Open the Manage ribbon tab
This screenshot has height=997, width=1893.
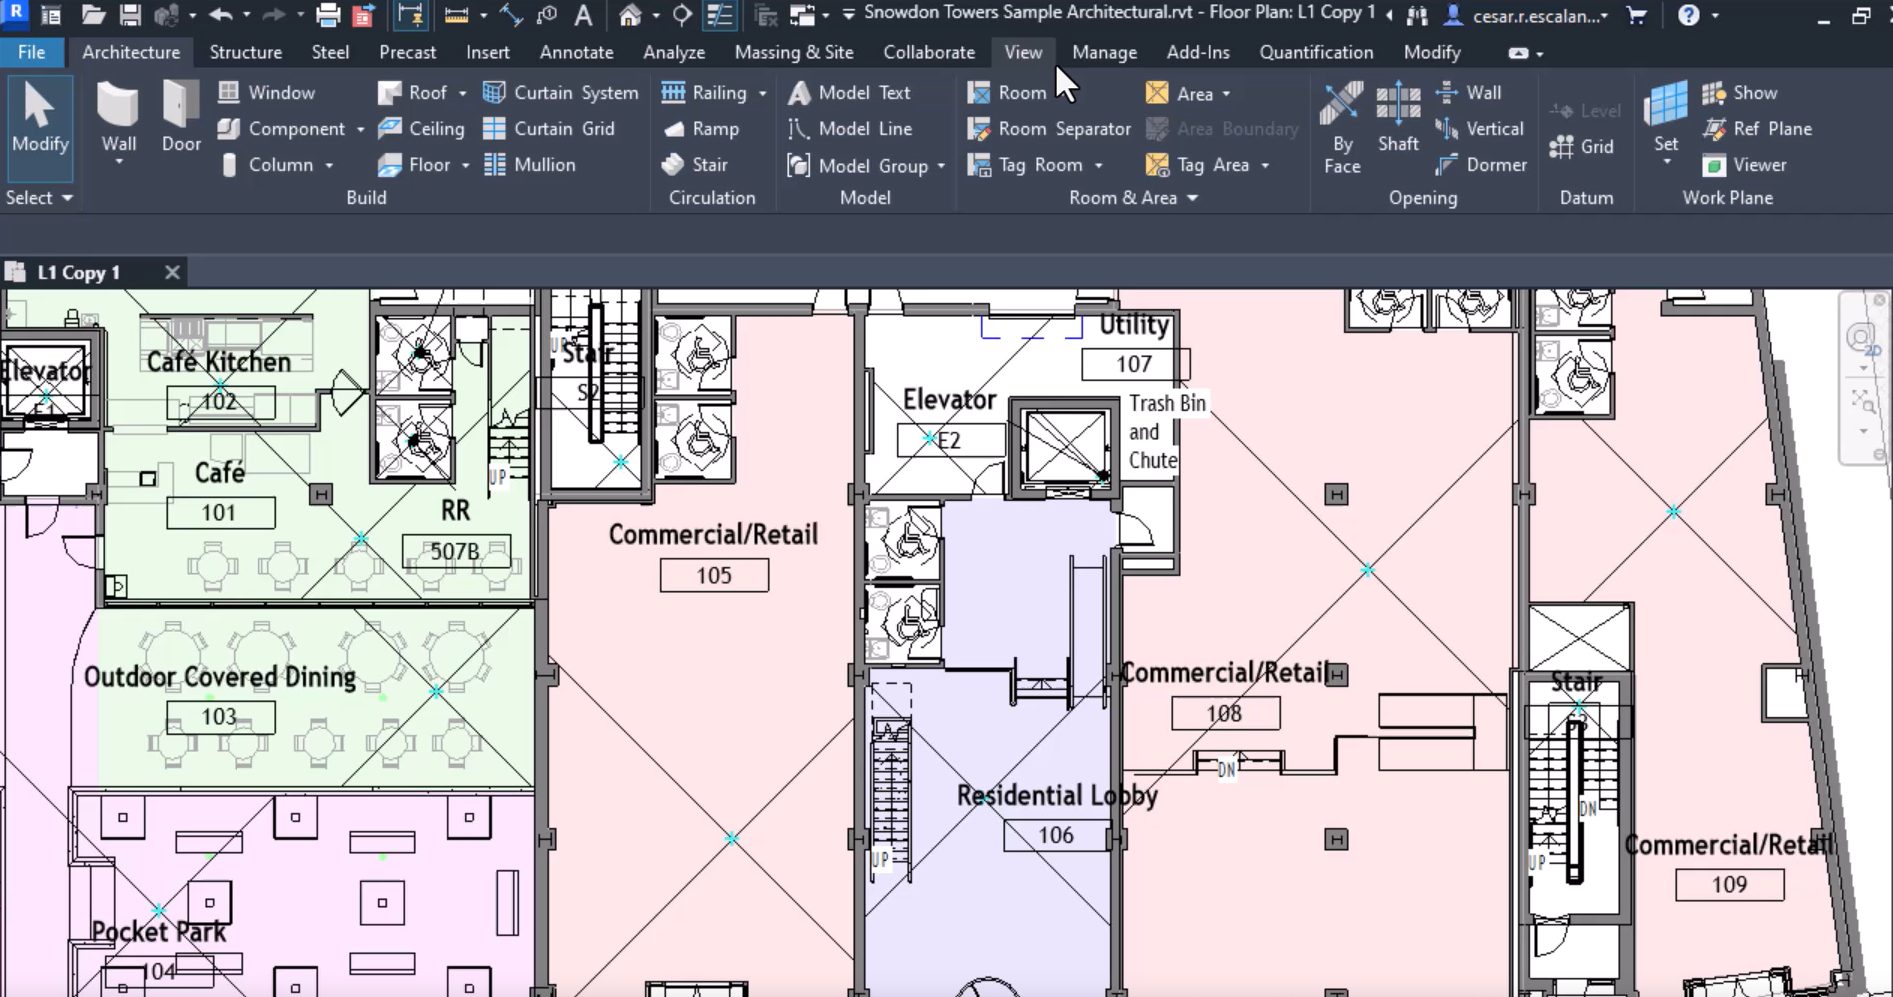click(1104, 52)
